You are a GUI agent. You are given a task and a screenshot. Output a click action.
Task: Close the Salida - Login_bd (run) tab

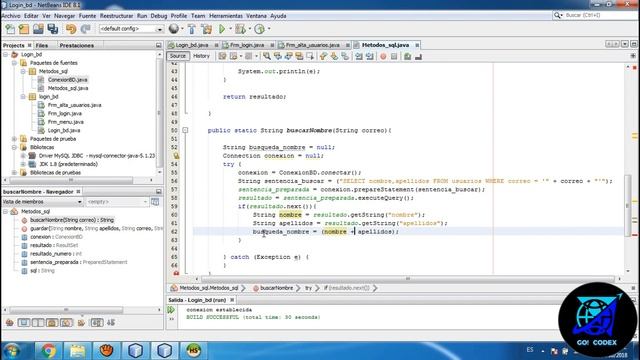(x=232, y=300)
